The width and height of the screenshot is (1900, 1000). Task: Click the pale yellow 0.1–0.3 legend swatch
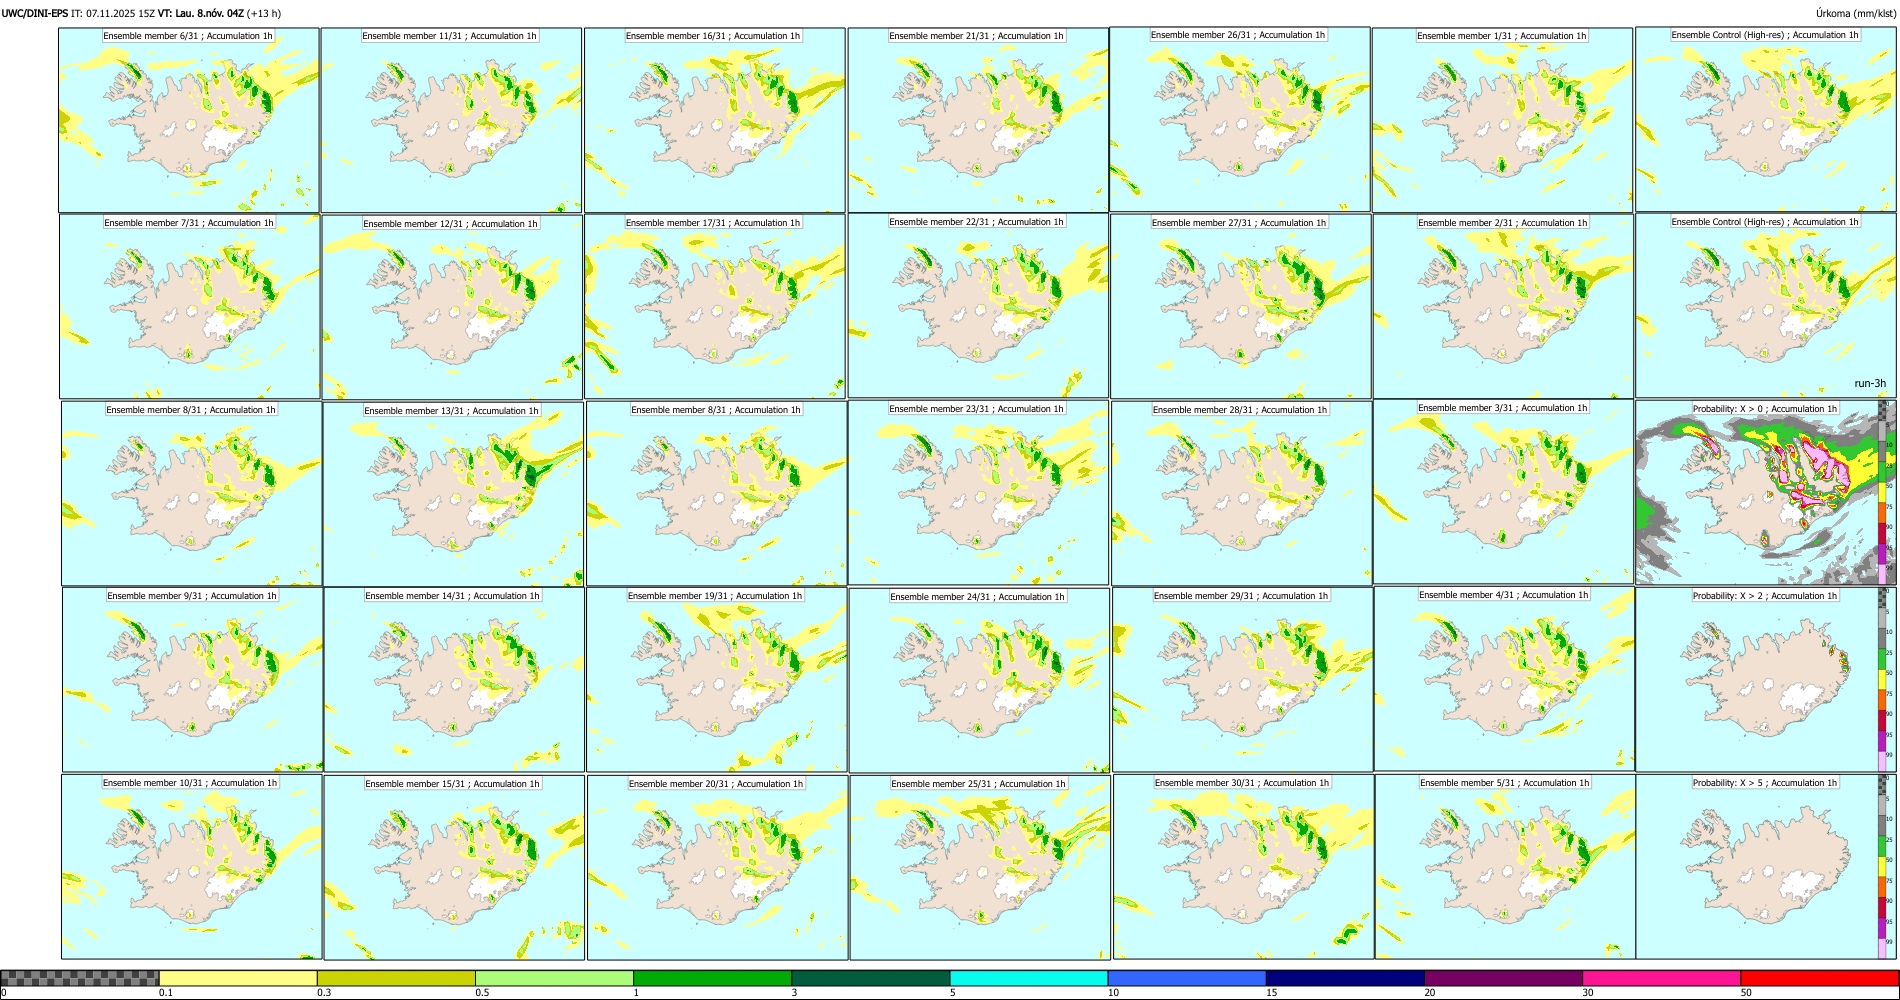[x=238, y=978]
